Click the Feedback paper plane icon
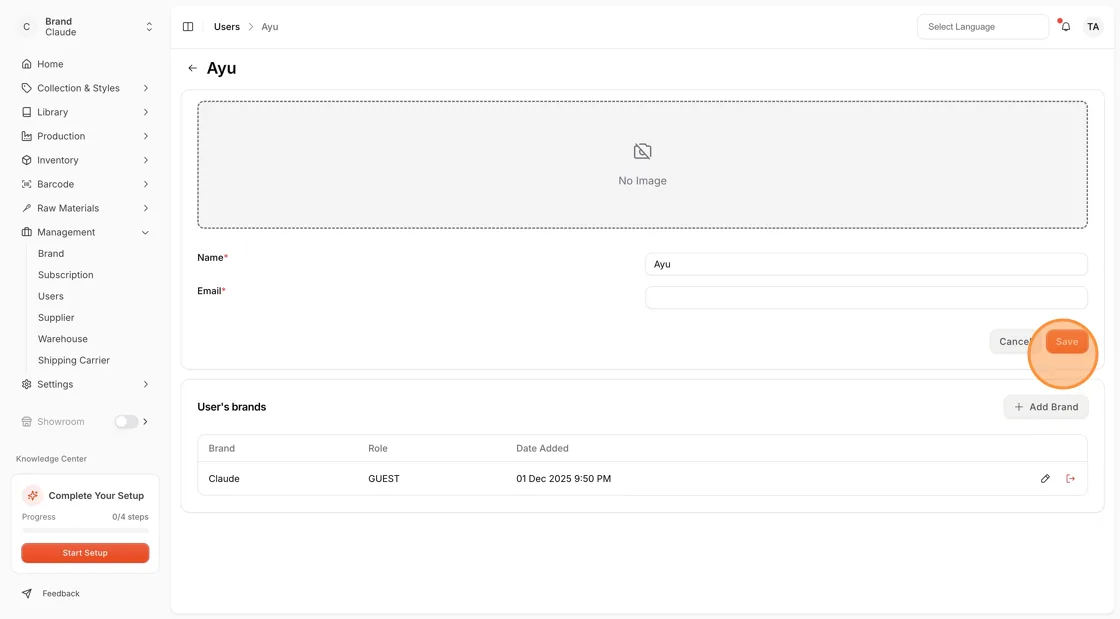This screenshot has width=1120, height=619. pos(26,593)
